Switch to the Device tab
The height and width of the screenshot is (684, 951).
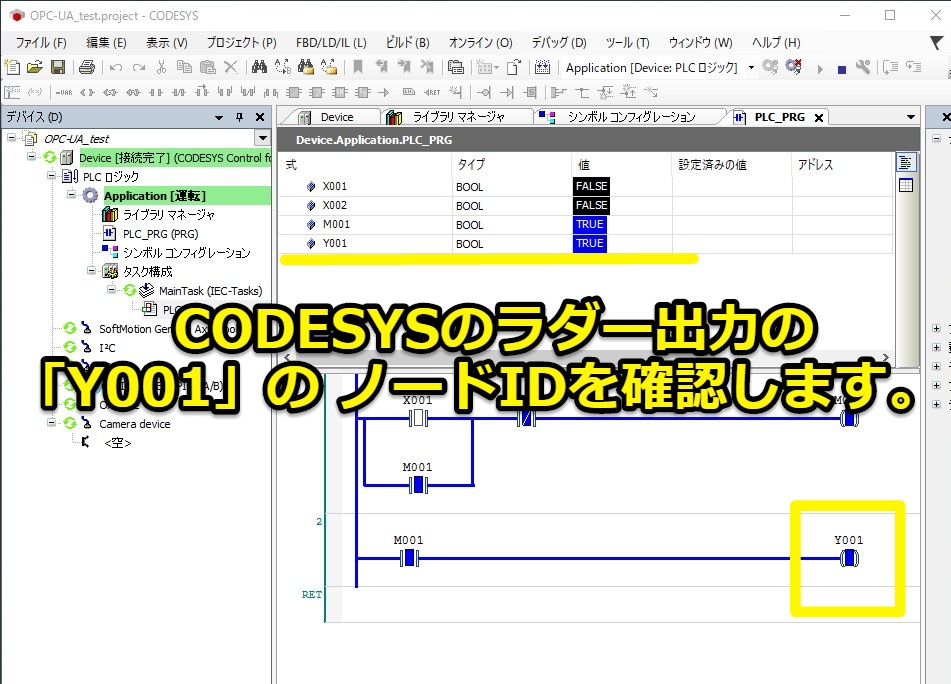point(340,117)
